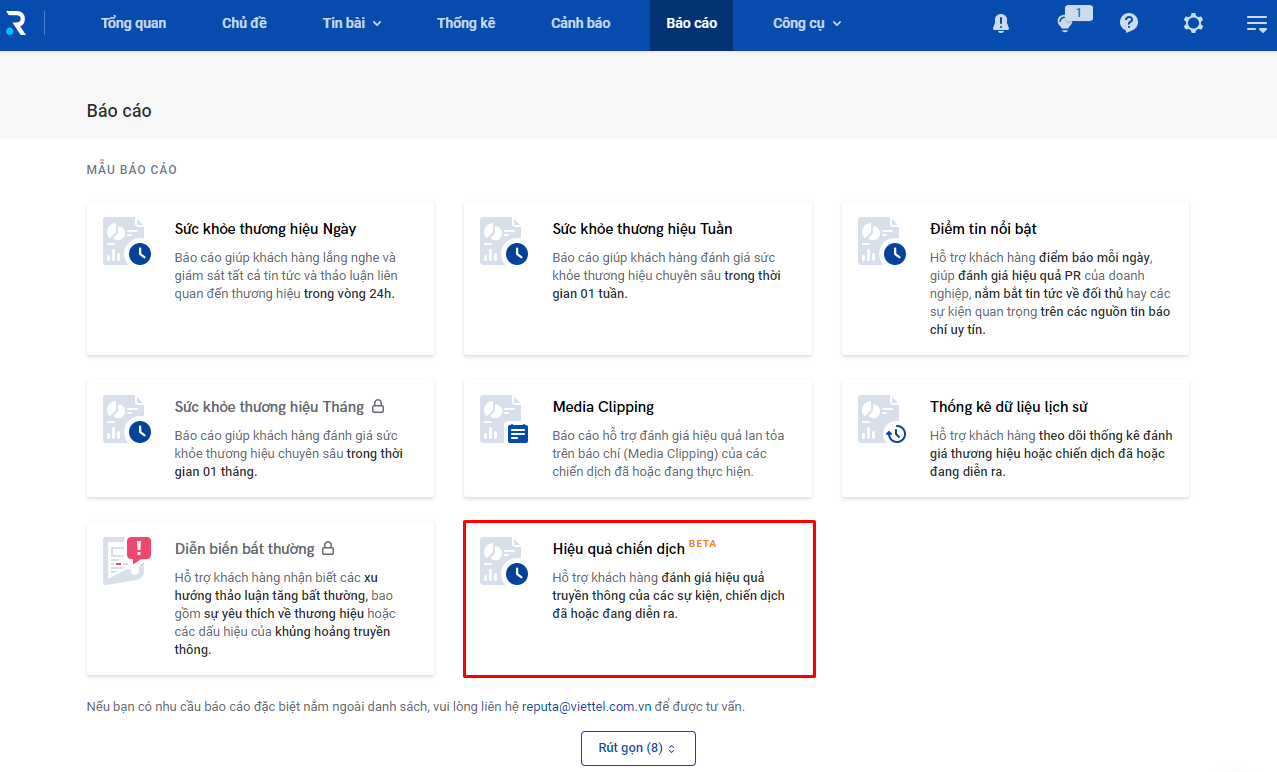Collapse list with Rút gọn (8) button
Image resolution: width=1277 pixels, height=772 pixels.
638,748
